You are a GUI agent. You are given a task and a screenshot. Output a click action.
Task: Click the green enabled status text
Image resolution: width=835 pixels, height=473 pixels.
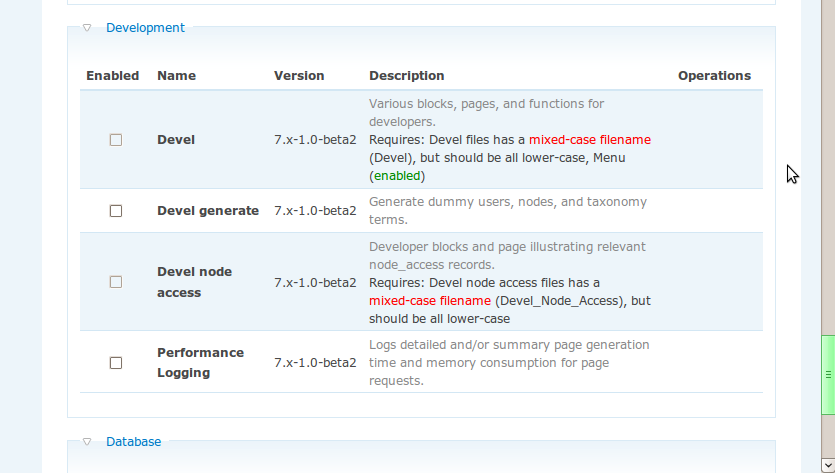(397, 176)
